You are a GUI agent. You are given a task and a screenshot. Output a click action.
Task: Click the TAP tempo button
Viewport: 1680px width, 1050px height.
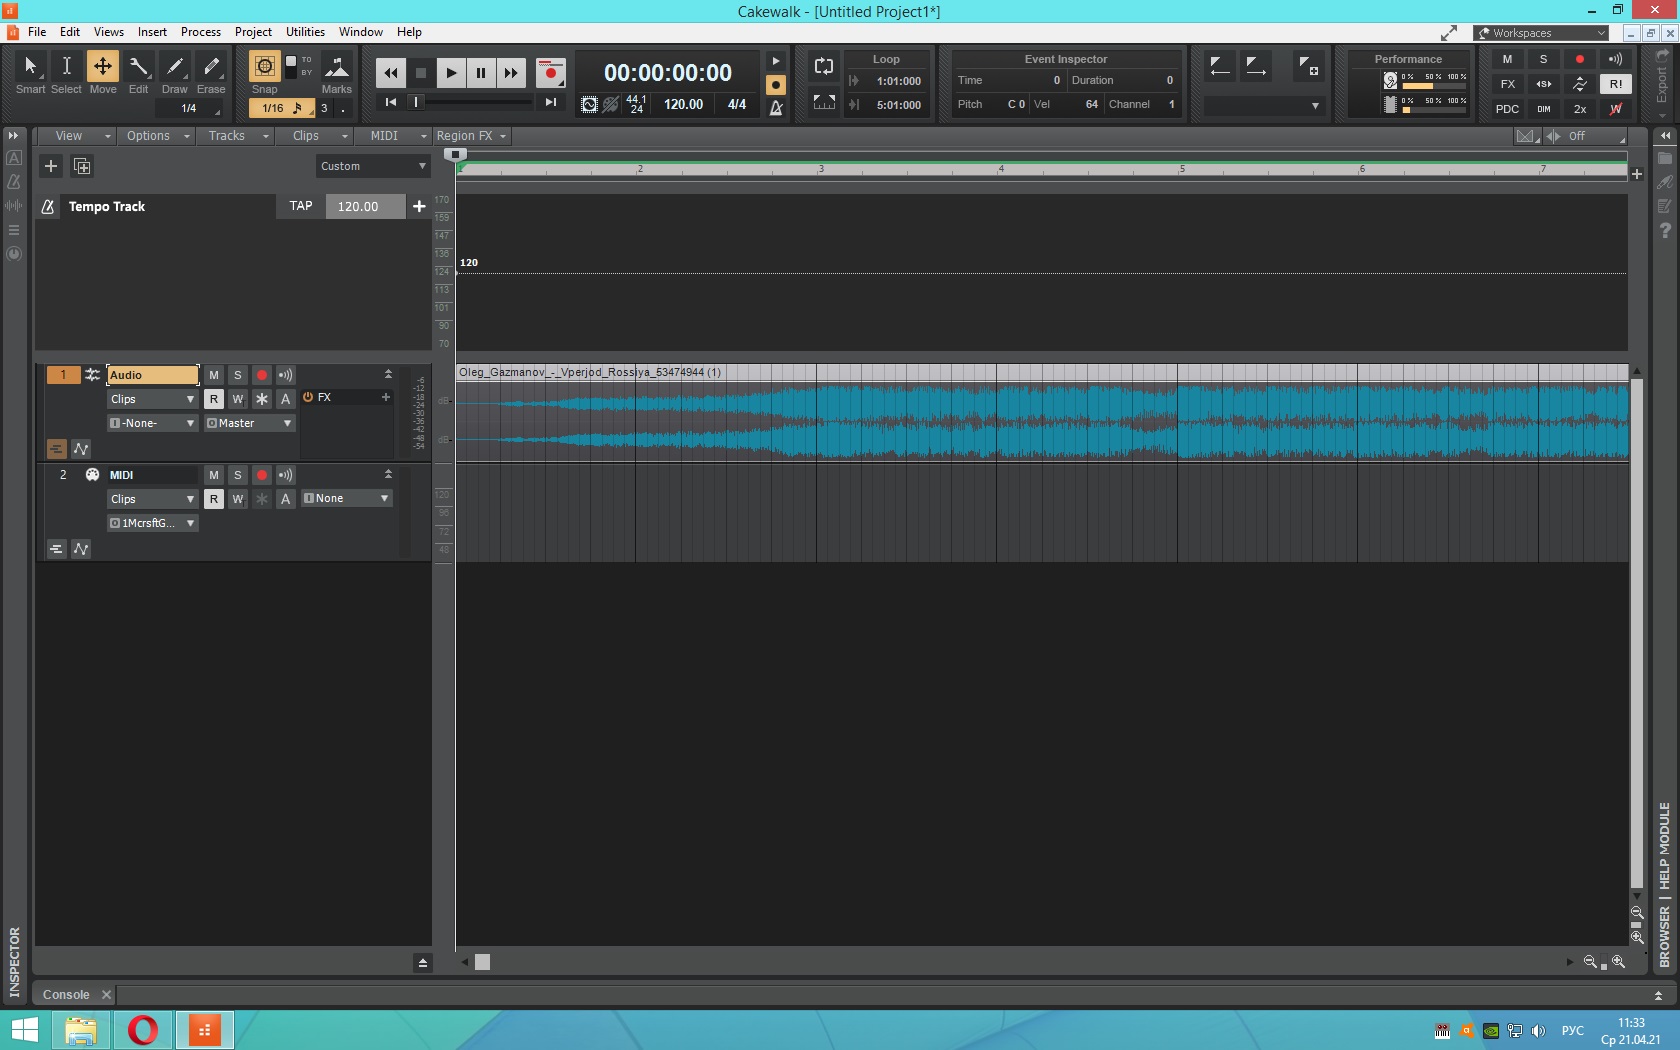[301, 206]
